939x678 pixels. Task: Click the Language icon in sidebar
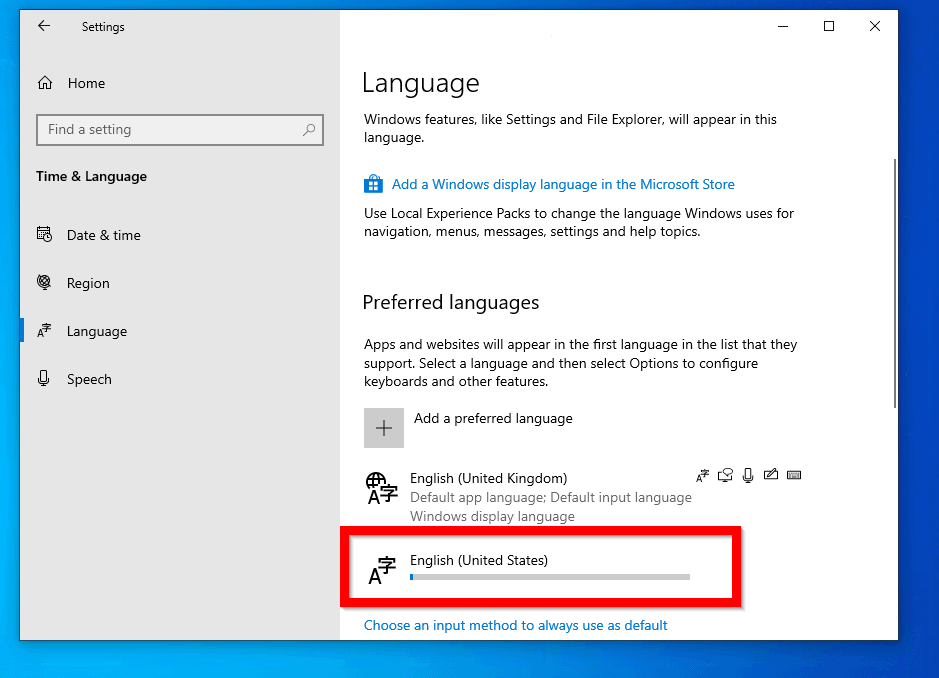click(44, 331)
